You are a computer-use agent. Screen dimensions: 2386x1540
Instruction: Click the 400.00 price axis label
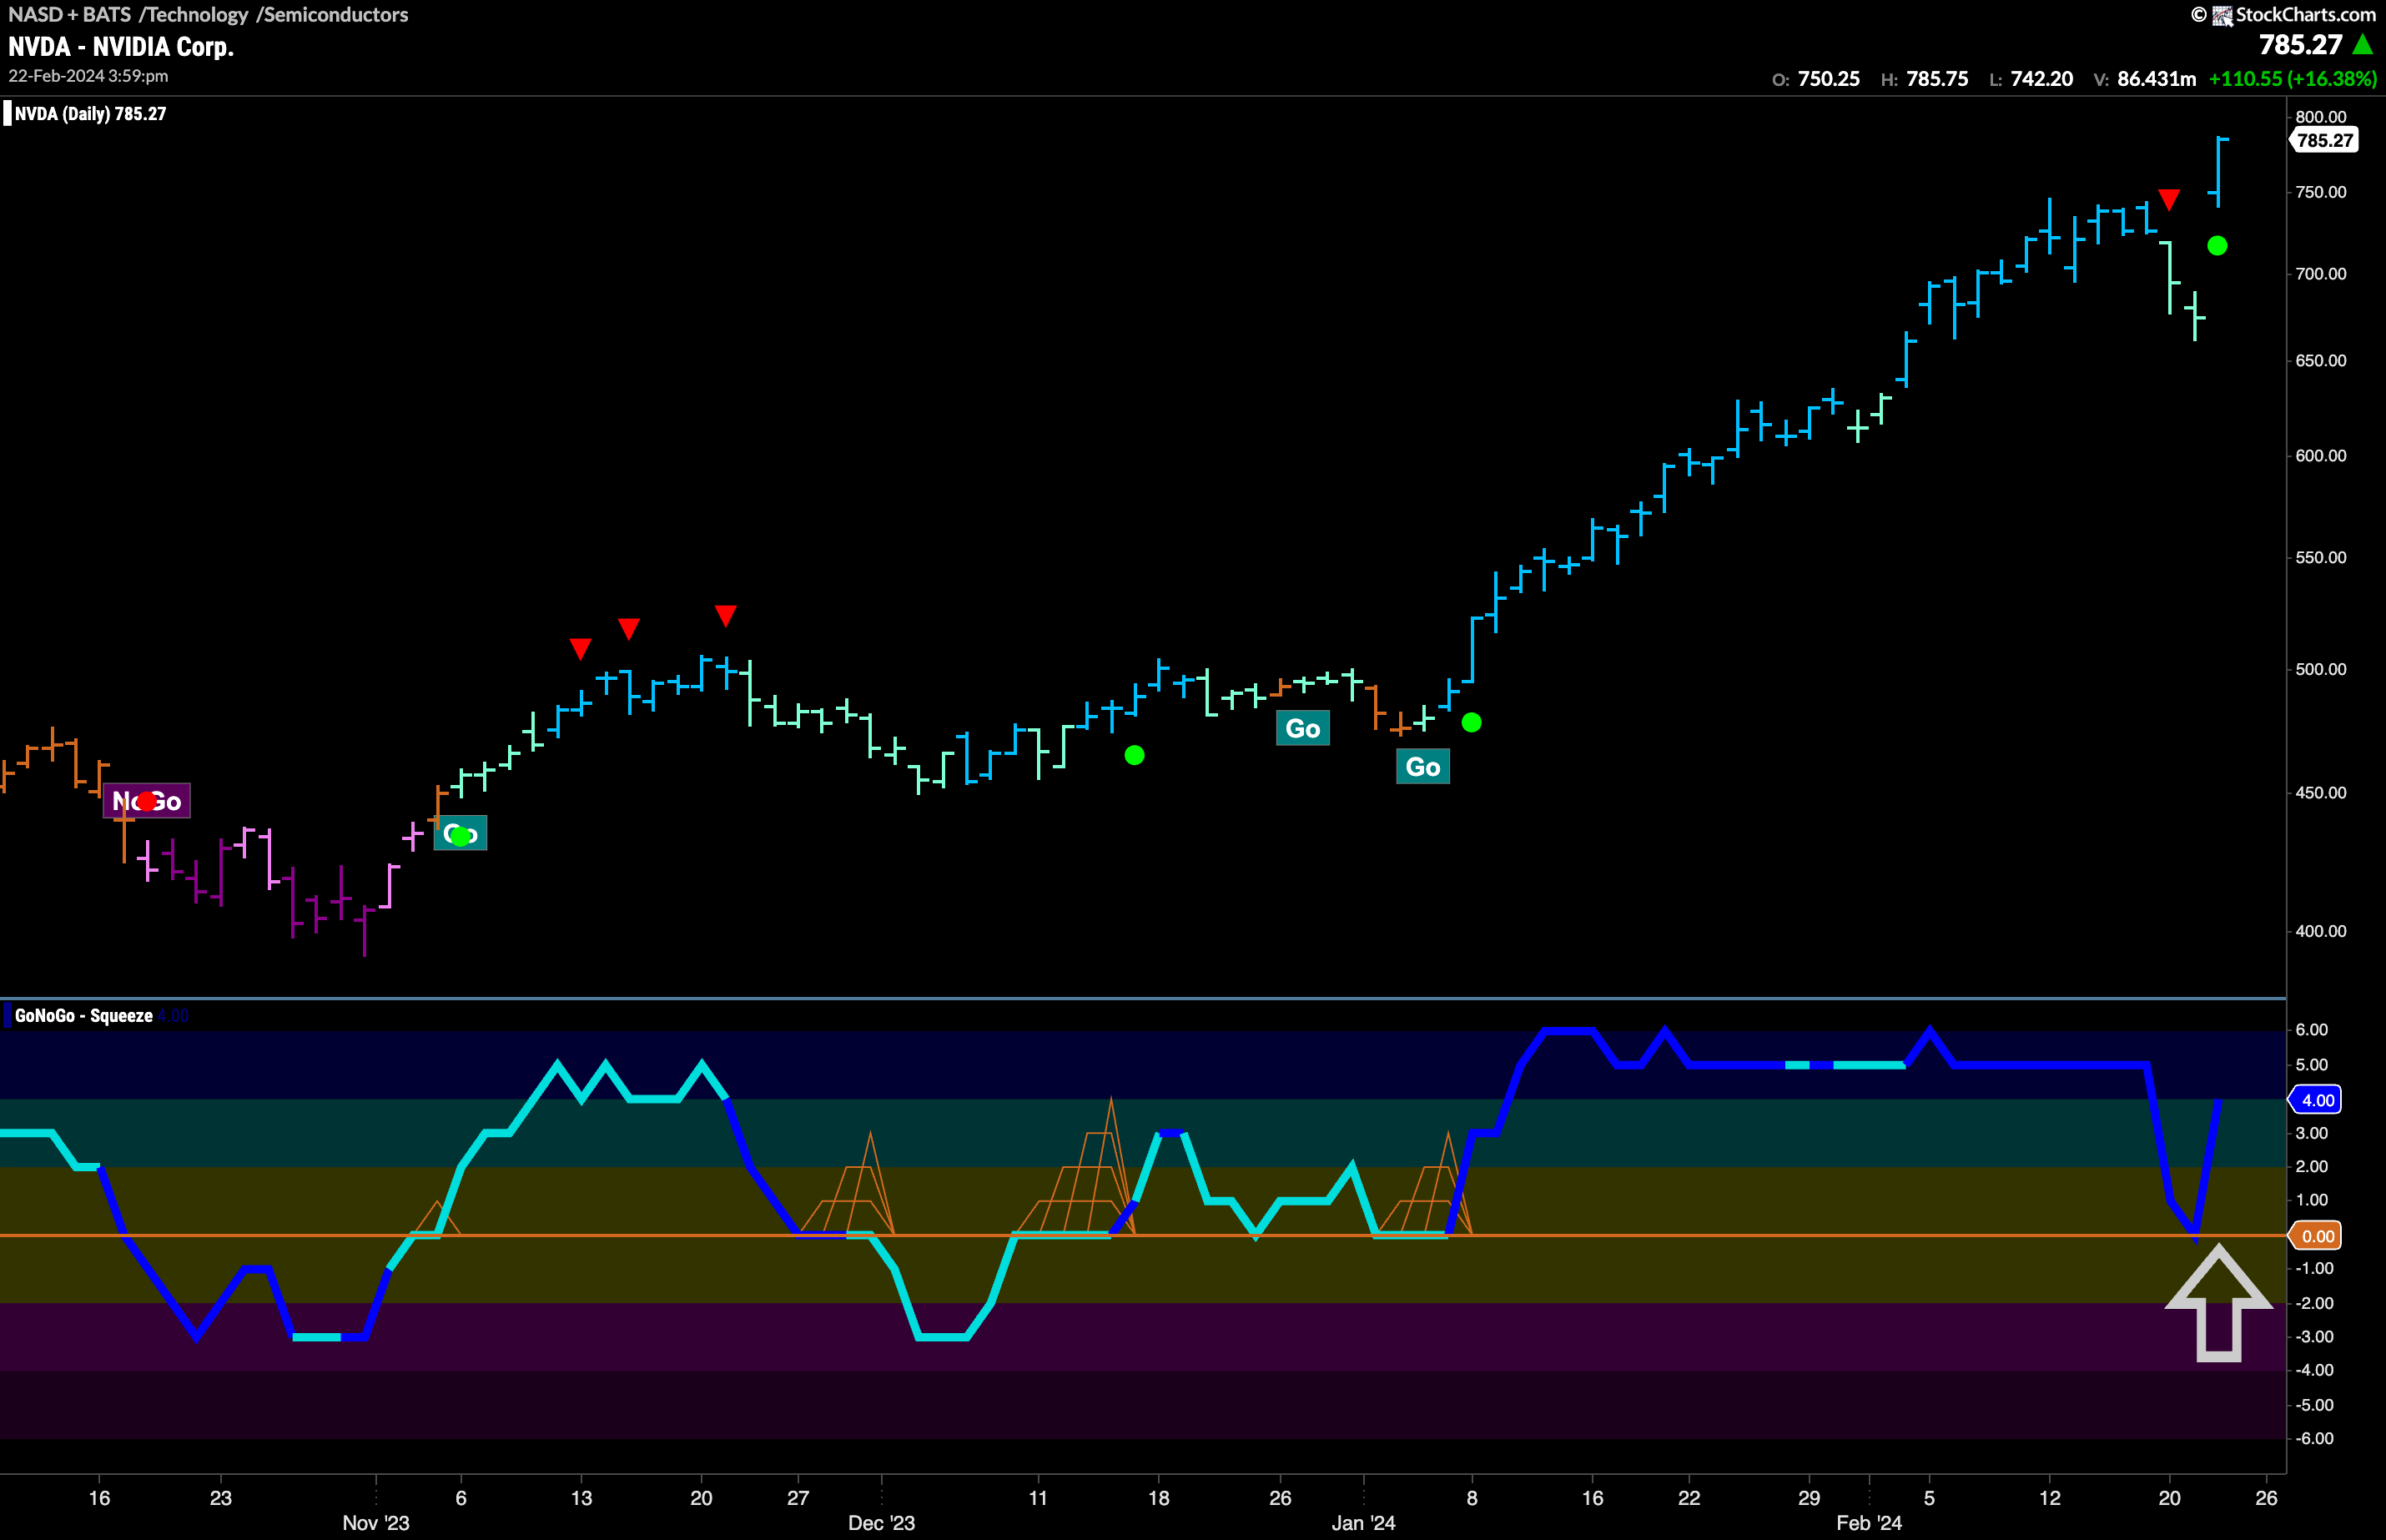pos(2321,931)
